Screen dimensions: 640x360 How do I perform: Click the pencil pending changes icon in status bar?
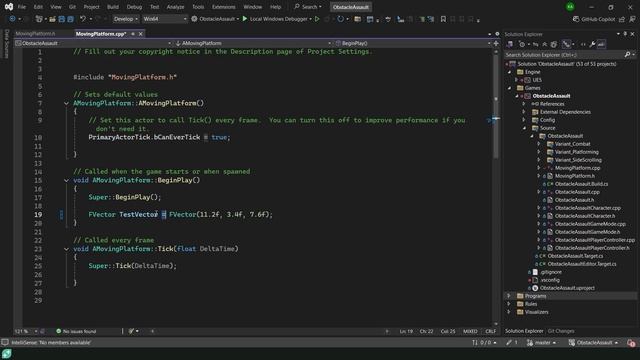pos(509,342)
